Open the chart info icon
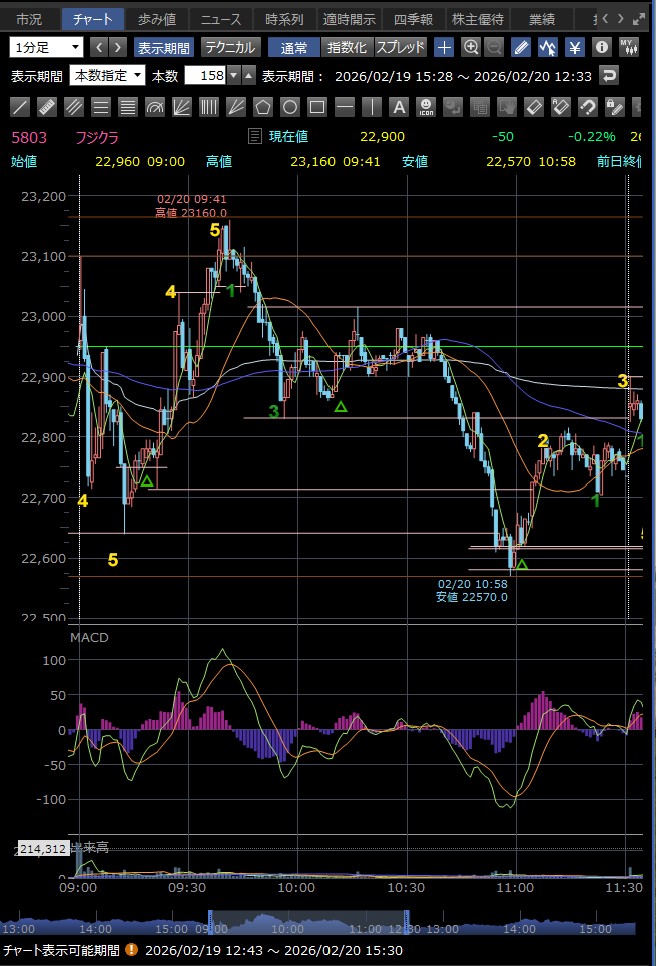The width and height of the screenshot is (656, 966). tap(601, 47)
